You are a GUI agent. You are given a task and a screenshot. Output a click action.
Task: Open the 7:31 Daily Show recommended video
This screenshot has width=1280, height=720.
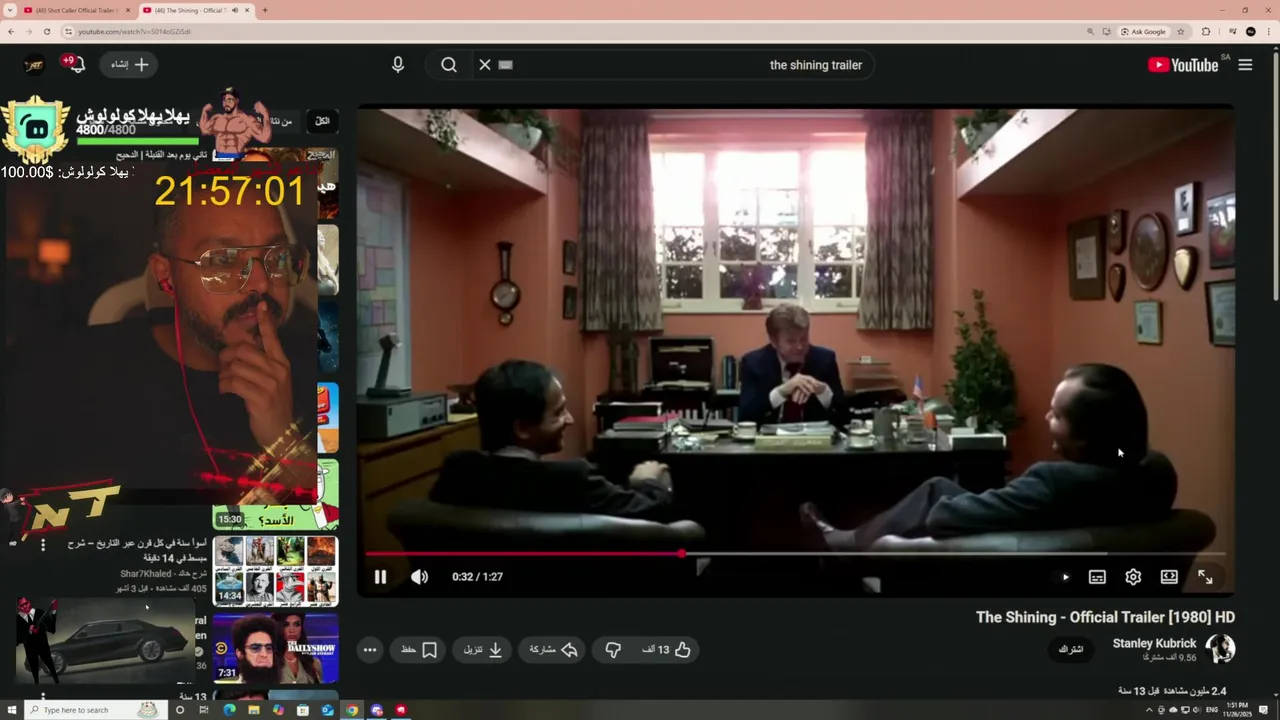tap(275, 648)
